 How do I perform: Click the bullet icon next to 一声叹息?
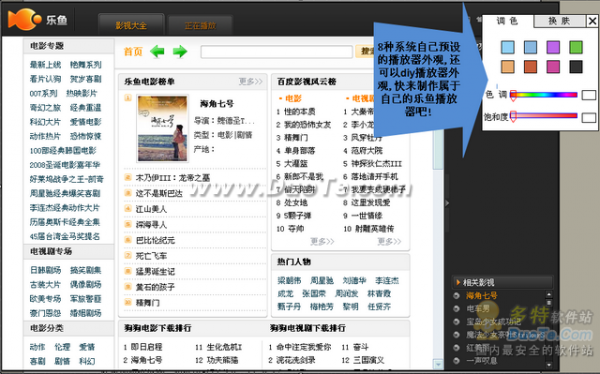(456, 360)
